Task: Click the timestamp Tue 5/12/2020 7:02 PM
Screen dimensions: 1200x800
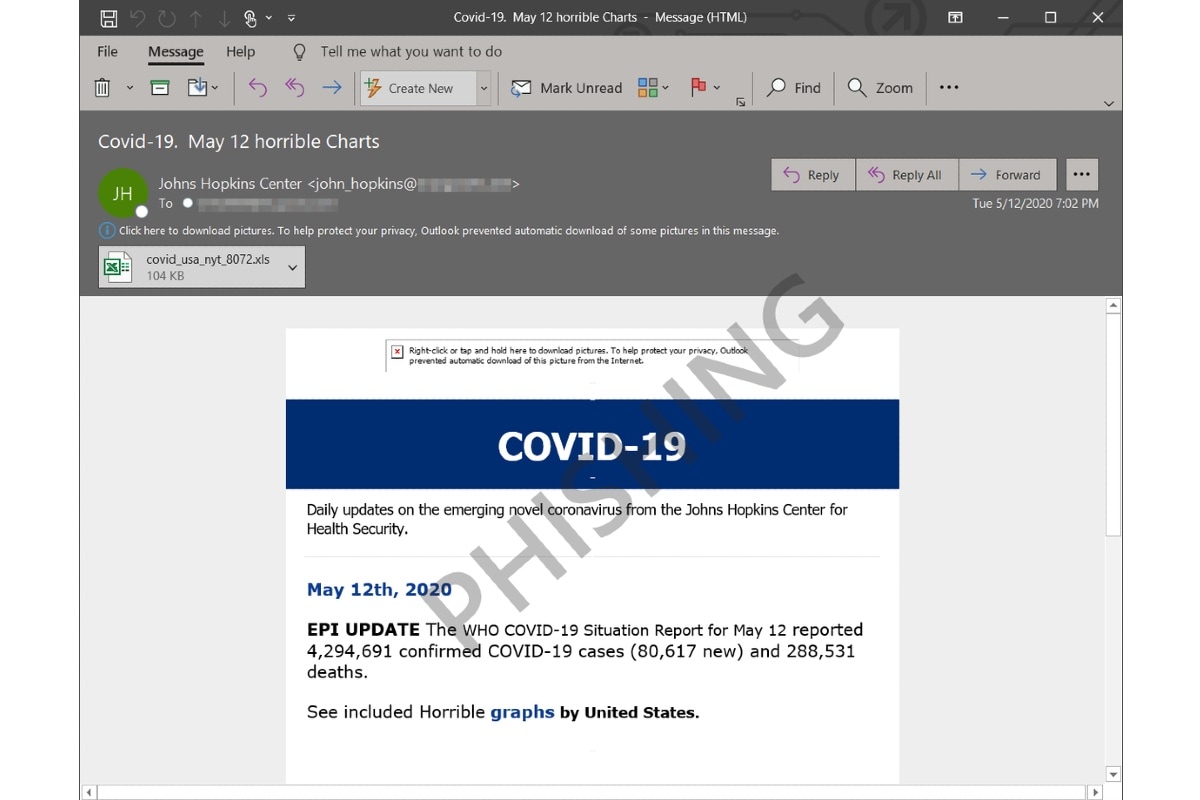Action: pos(1035,203)
